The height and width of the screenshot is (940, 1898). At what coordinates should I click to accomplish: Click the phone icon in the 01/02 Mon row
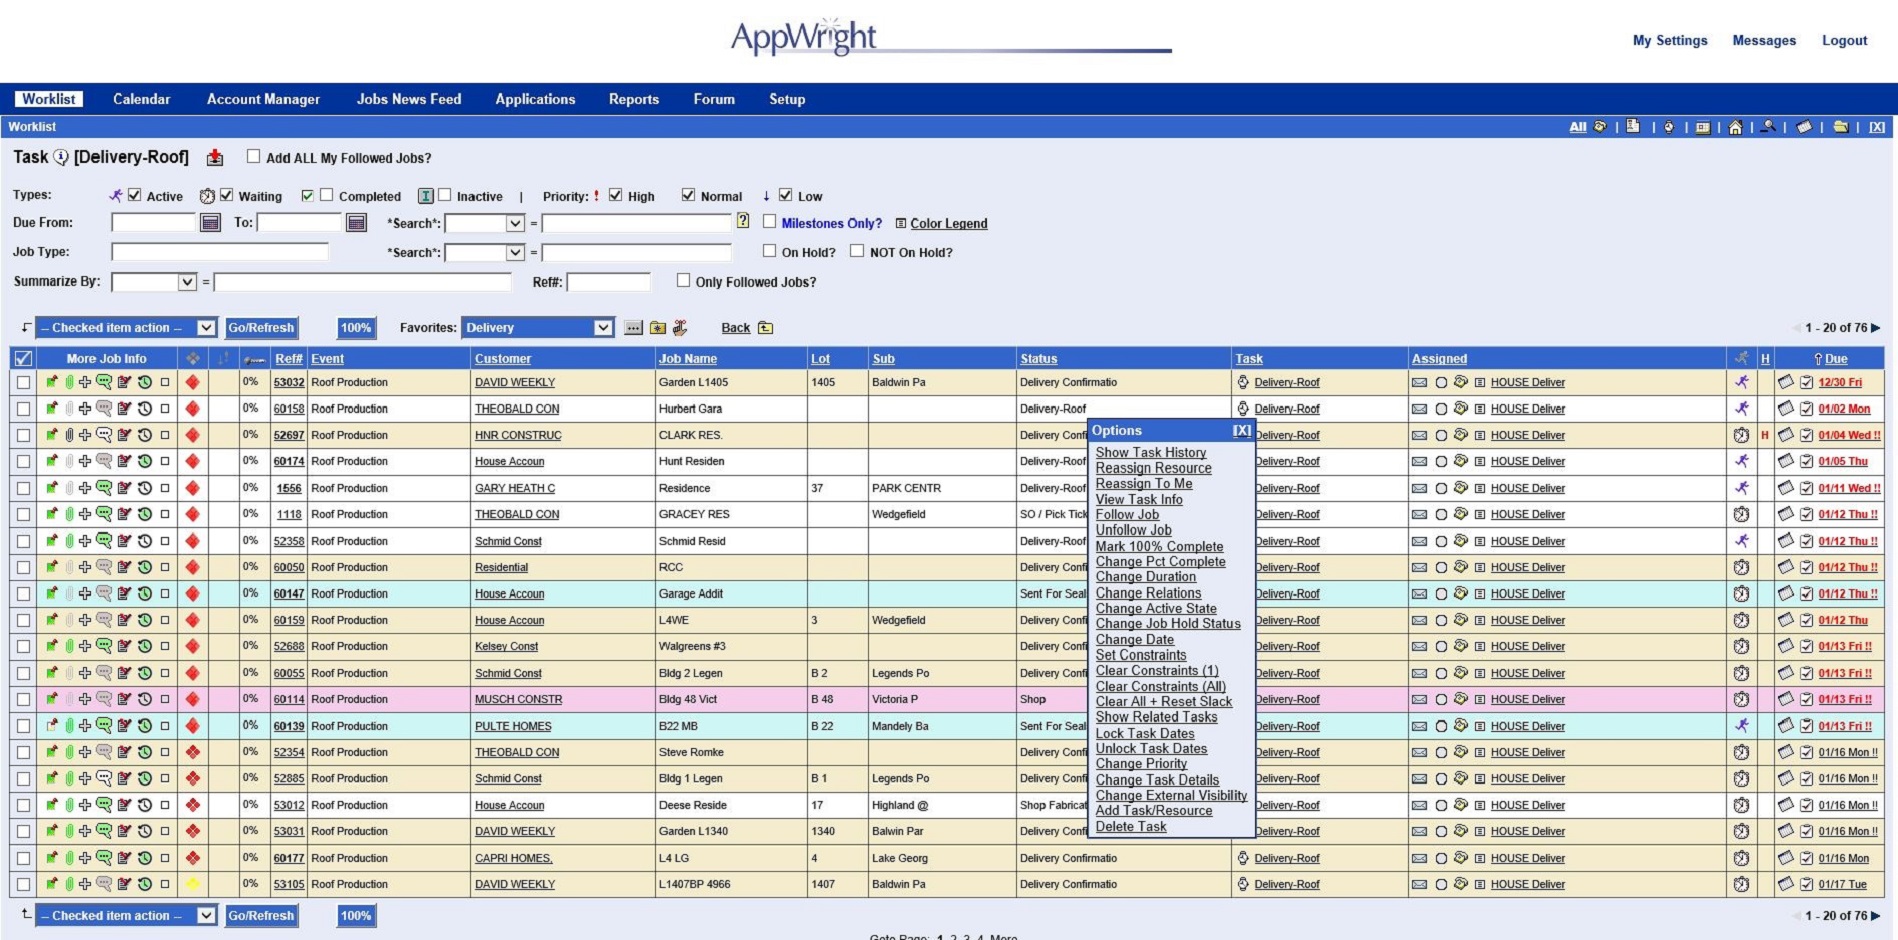pos(1461,408)
